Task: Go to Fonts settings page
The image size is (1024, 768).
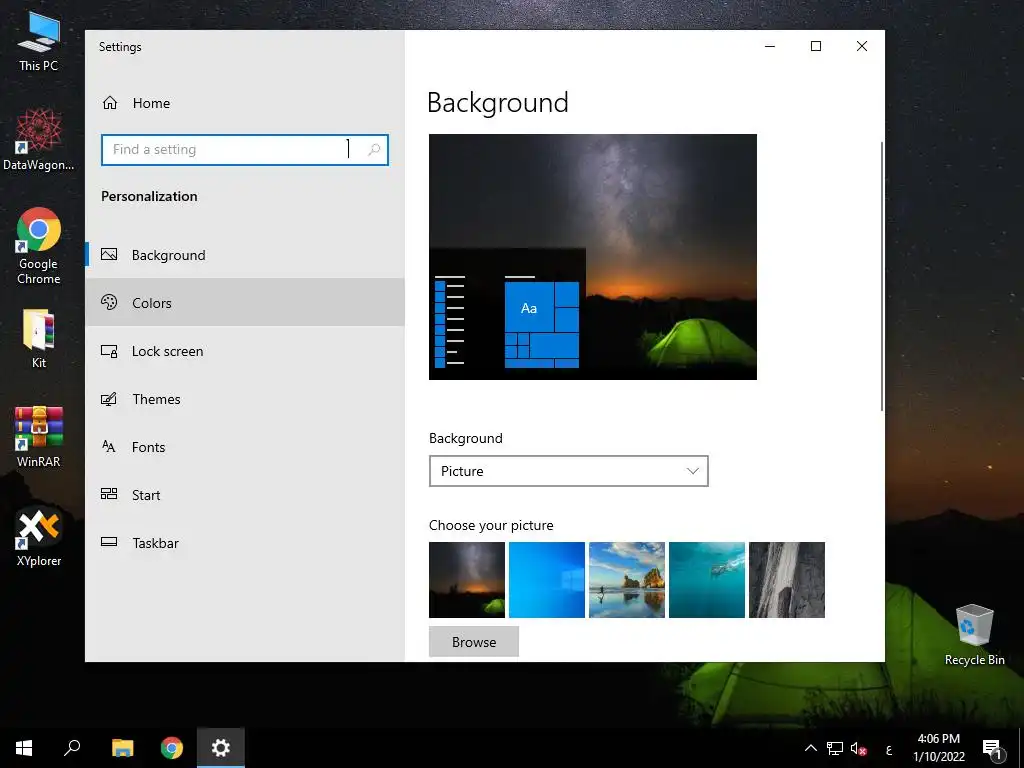Action: click(245, 447)
